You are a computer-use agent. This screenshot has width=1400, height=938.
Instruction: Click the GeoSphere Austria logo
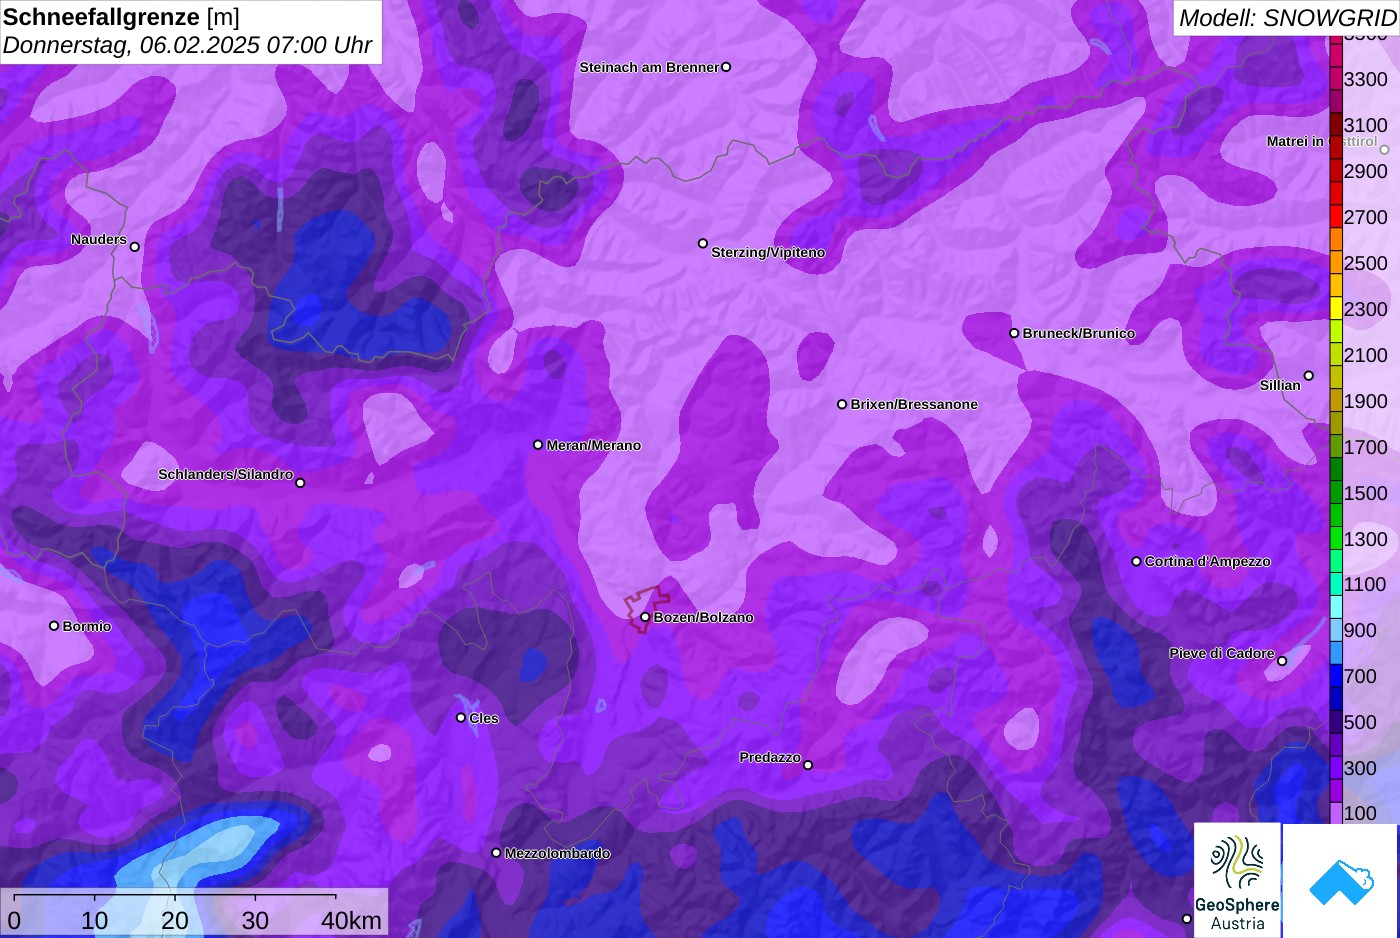pos(1237,881)
